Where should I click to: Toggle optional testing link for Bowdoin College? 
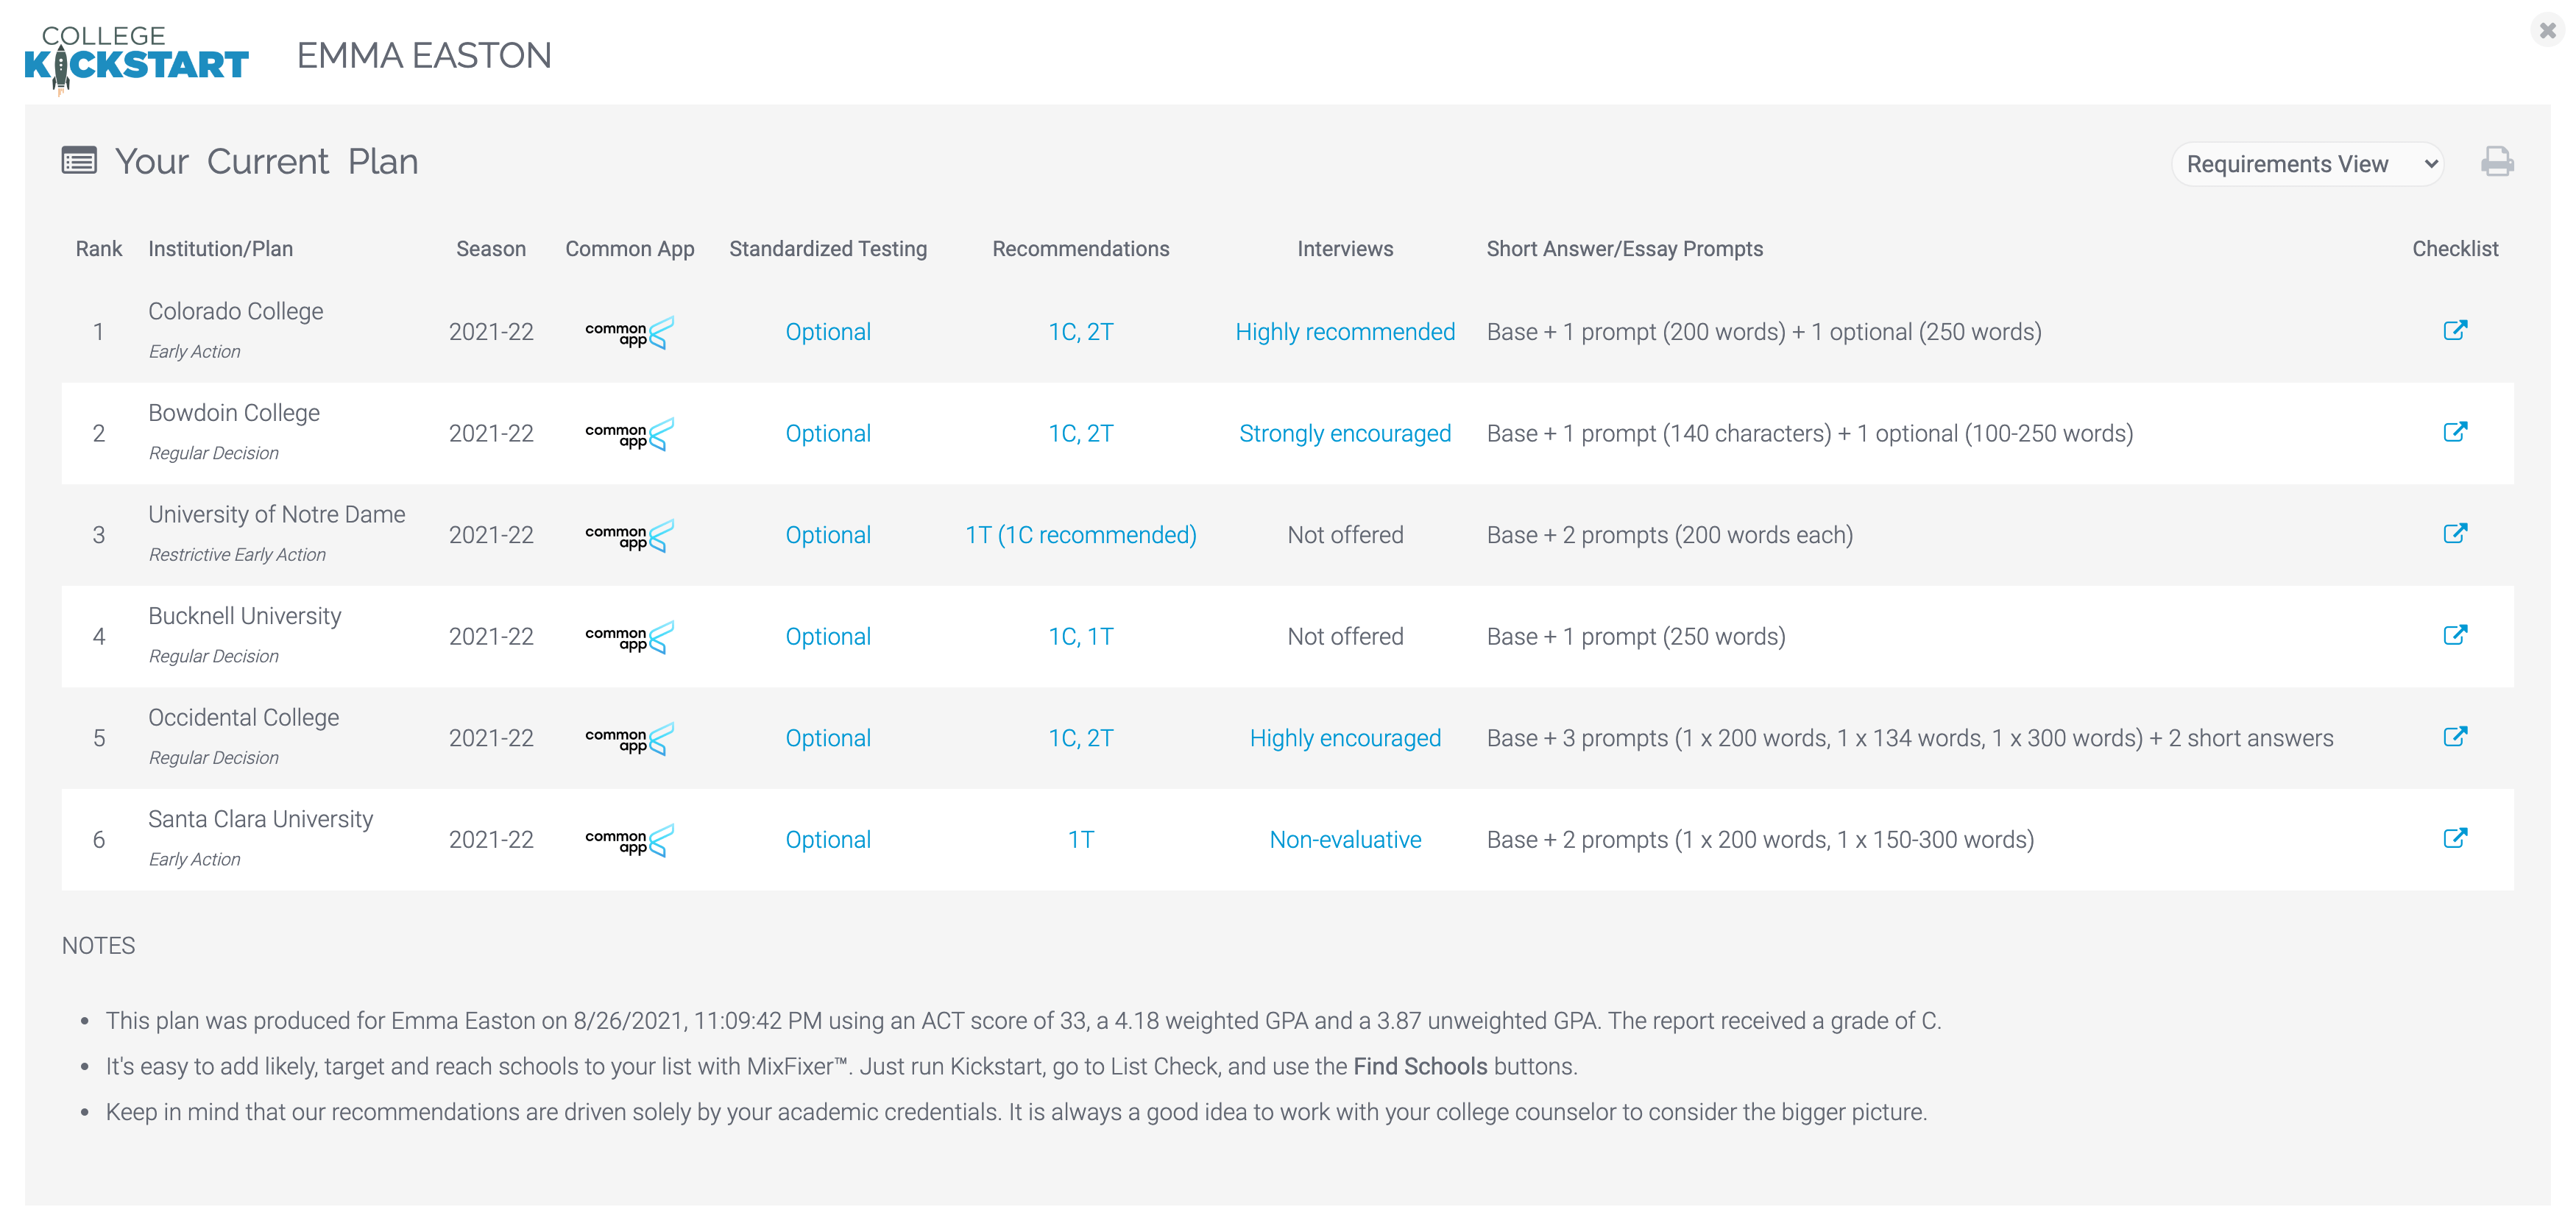(827, 432)
